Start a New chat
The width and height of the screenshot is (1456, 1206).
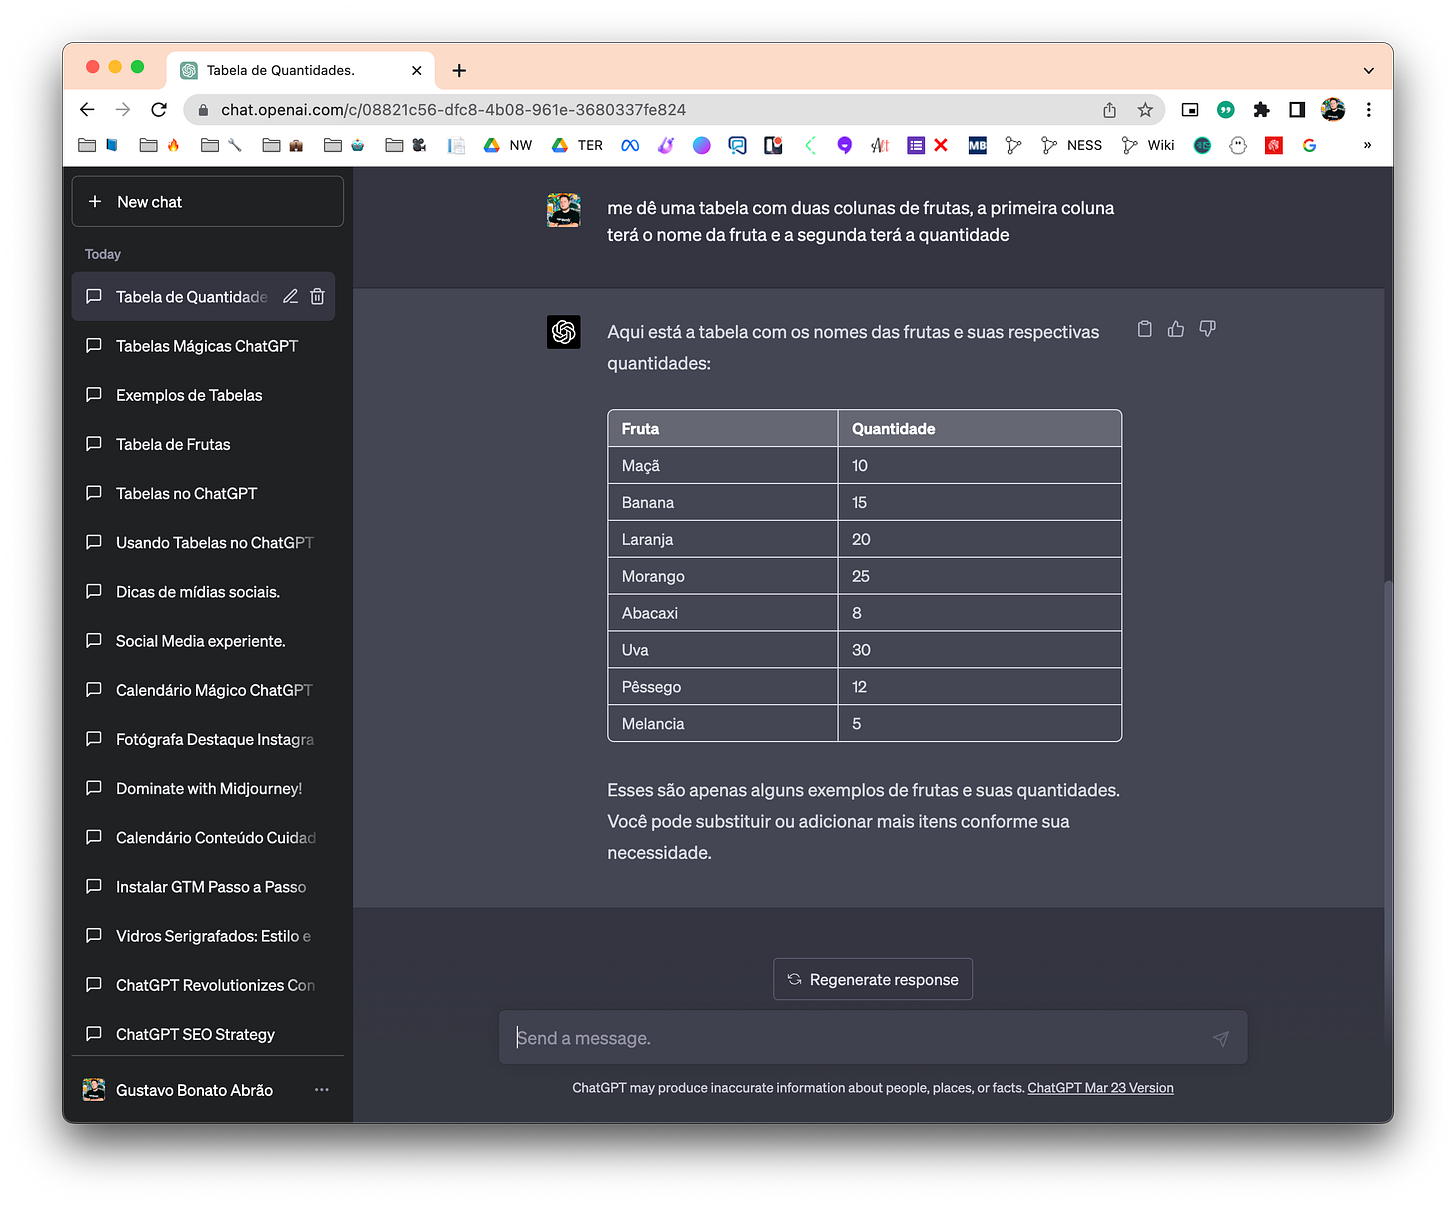coord(208,201)
